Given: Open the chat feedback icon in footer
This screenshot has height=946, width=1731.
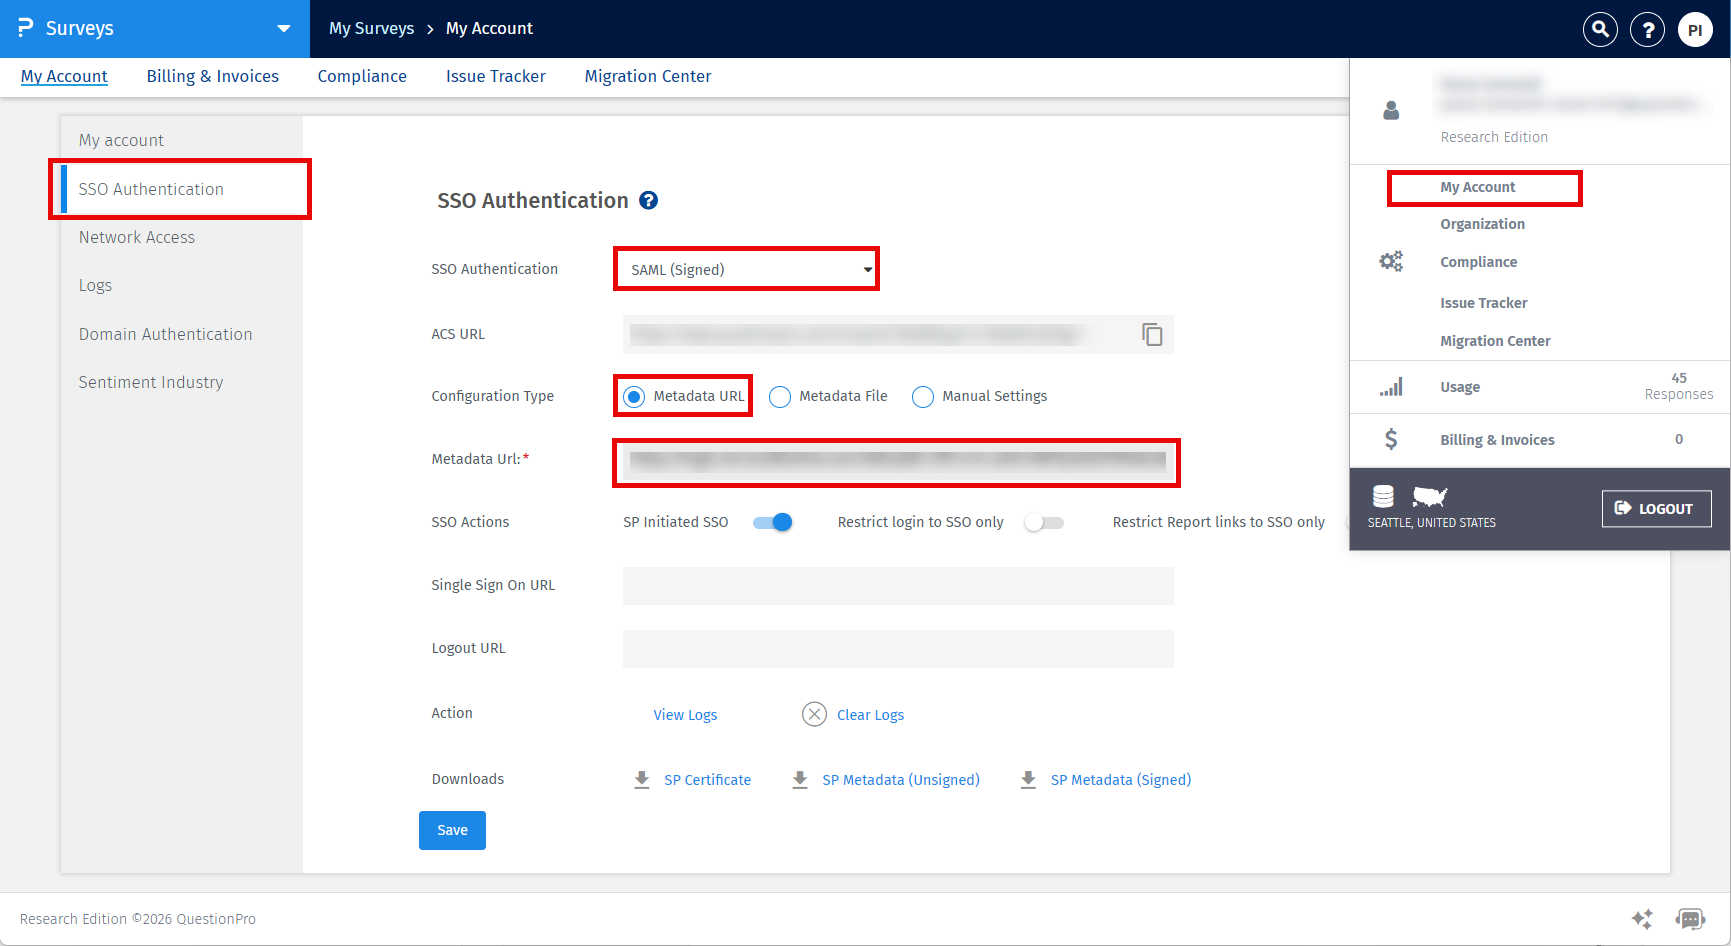Looking at the screenshot, I should (x=1690, y=919).
